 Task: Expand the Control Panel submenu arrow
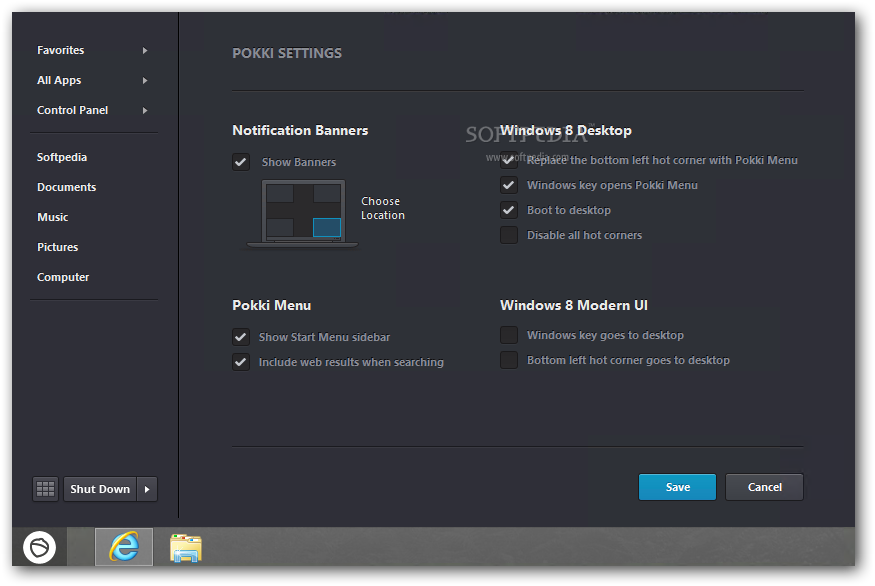[x=145, y=111]
